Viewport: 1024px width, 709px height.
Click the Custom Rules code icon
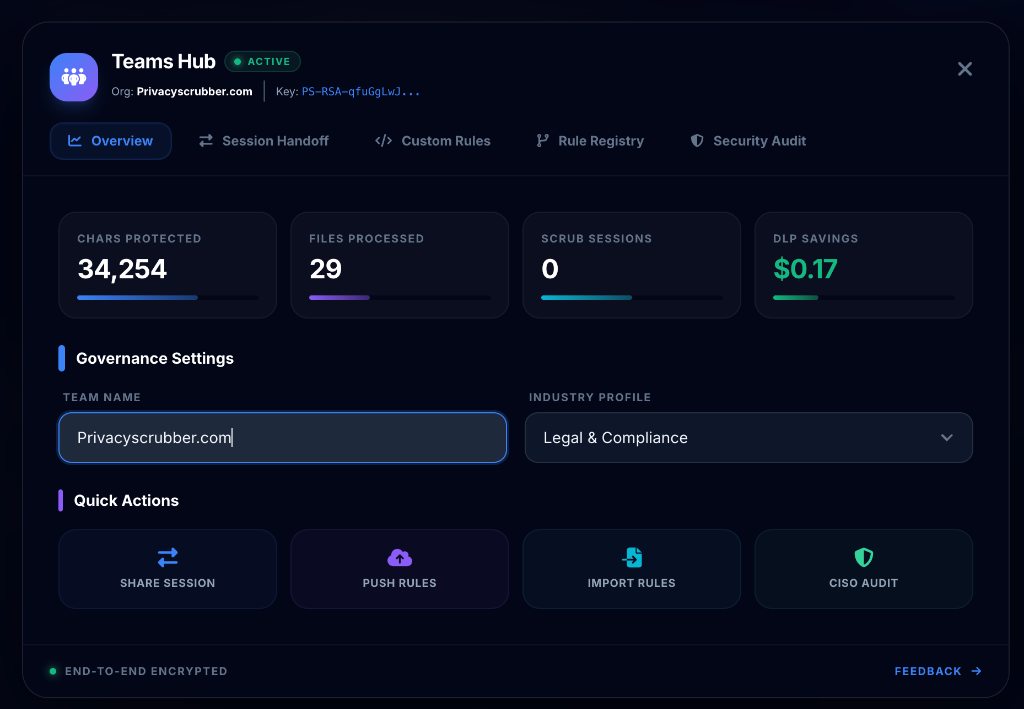point(383,141)
